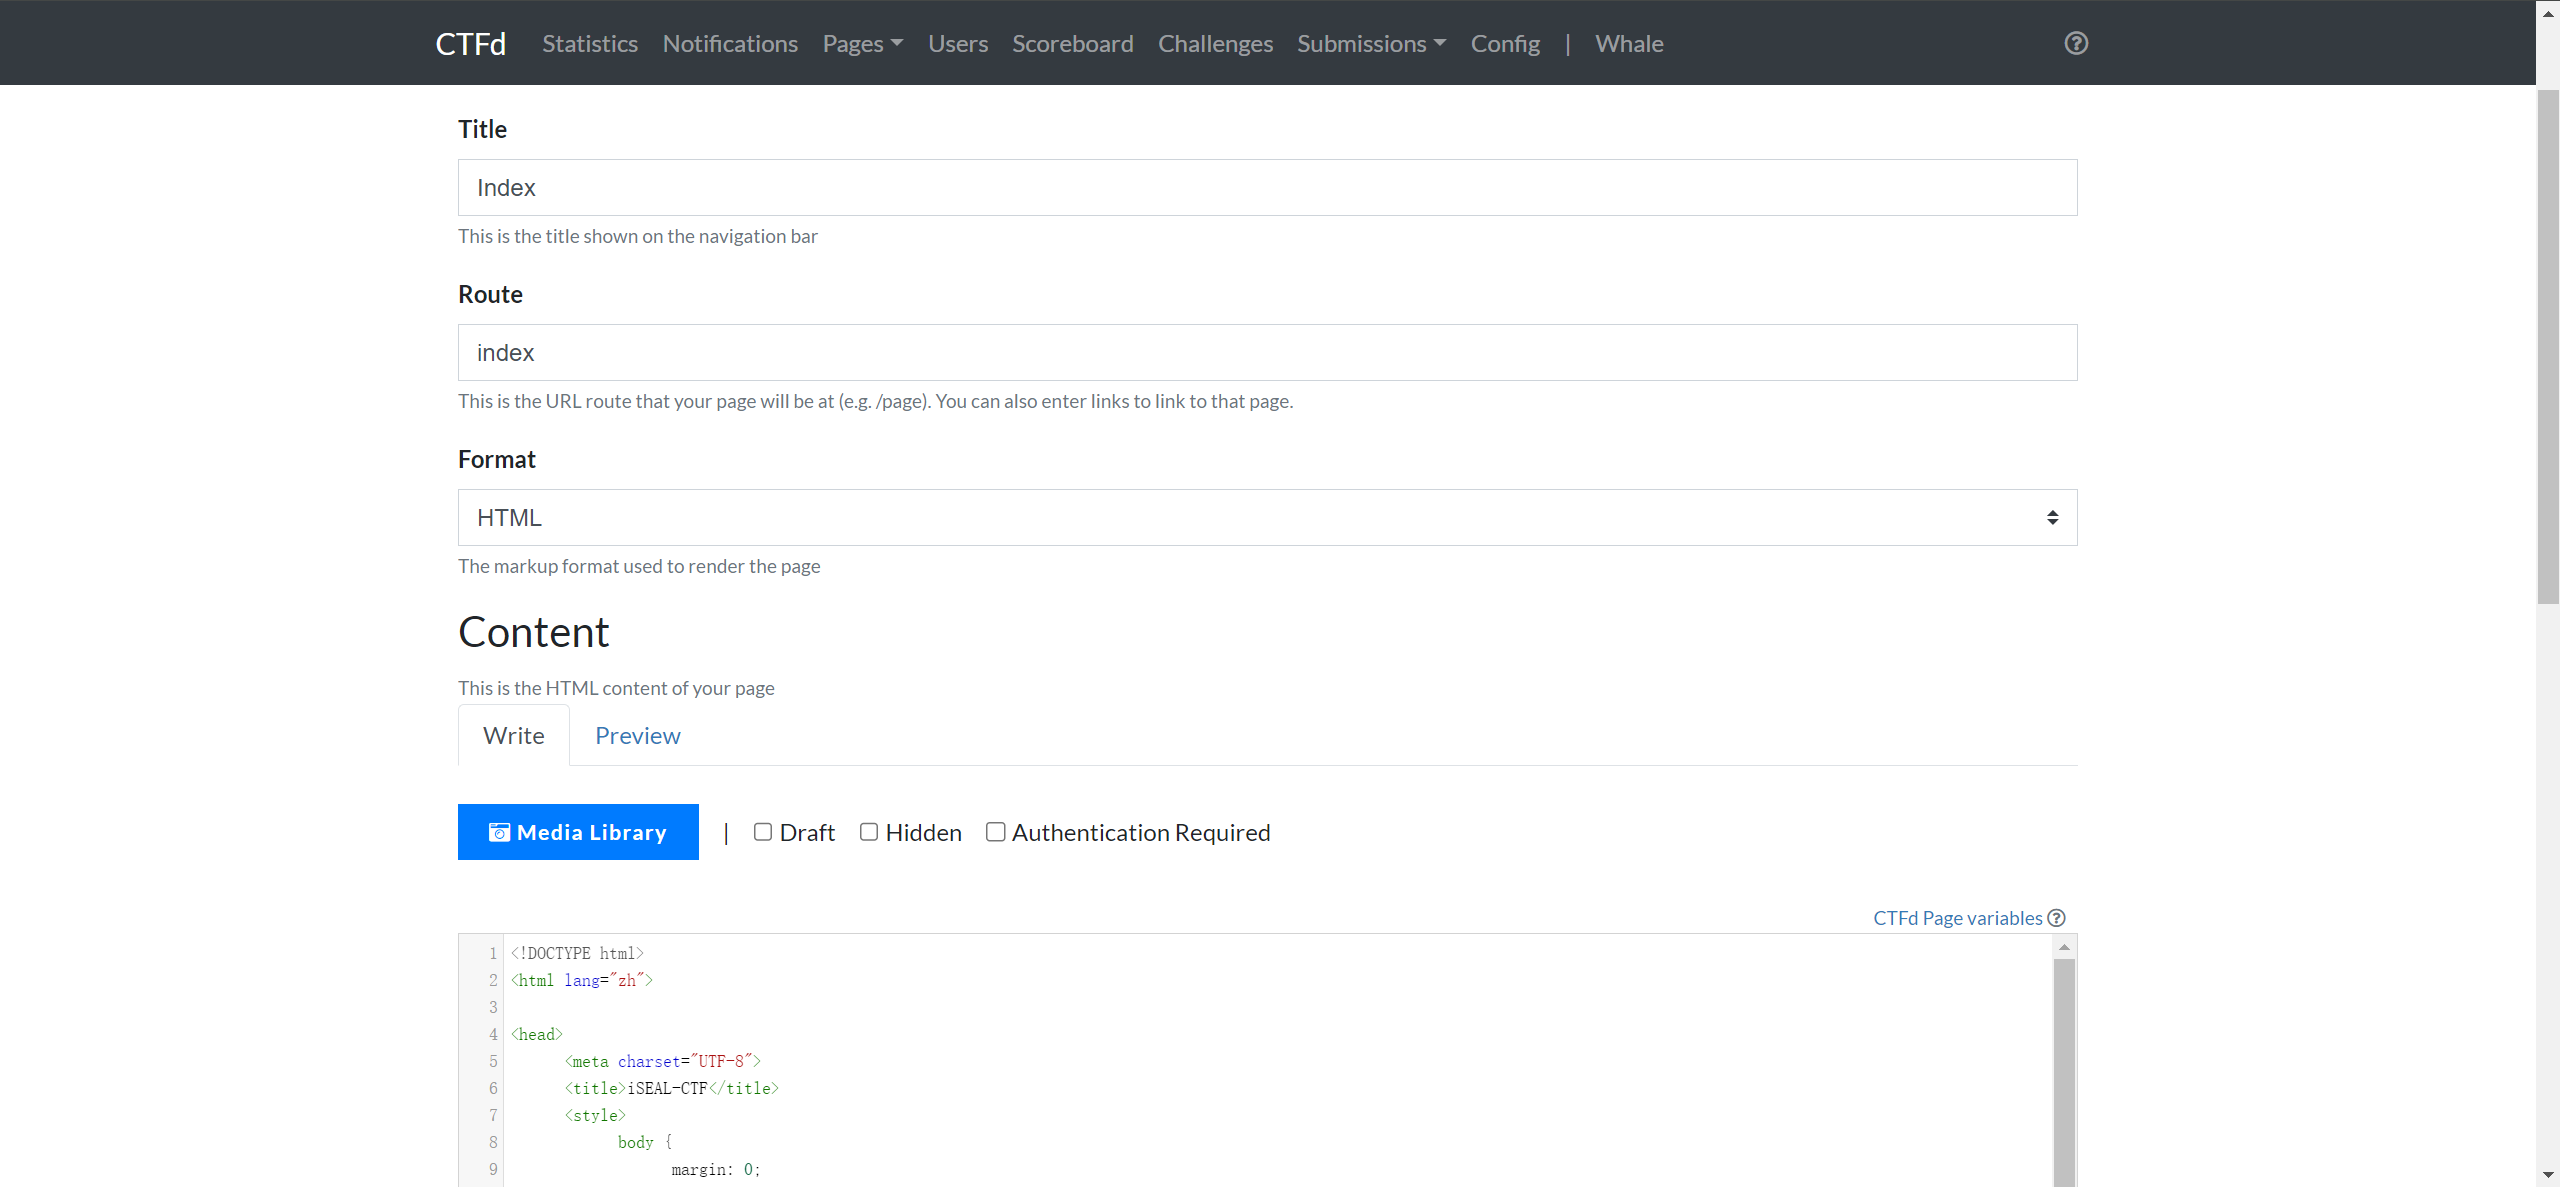Open the Whale plugin link

click(1629, 43)
